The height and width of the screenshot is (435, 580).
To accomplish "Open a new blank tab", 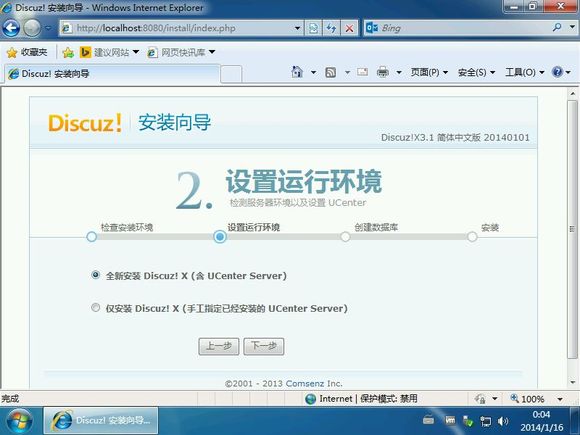I will (x=231, y=74).
